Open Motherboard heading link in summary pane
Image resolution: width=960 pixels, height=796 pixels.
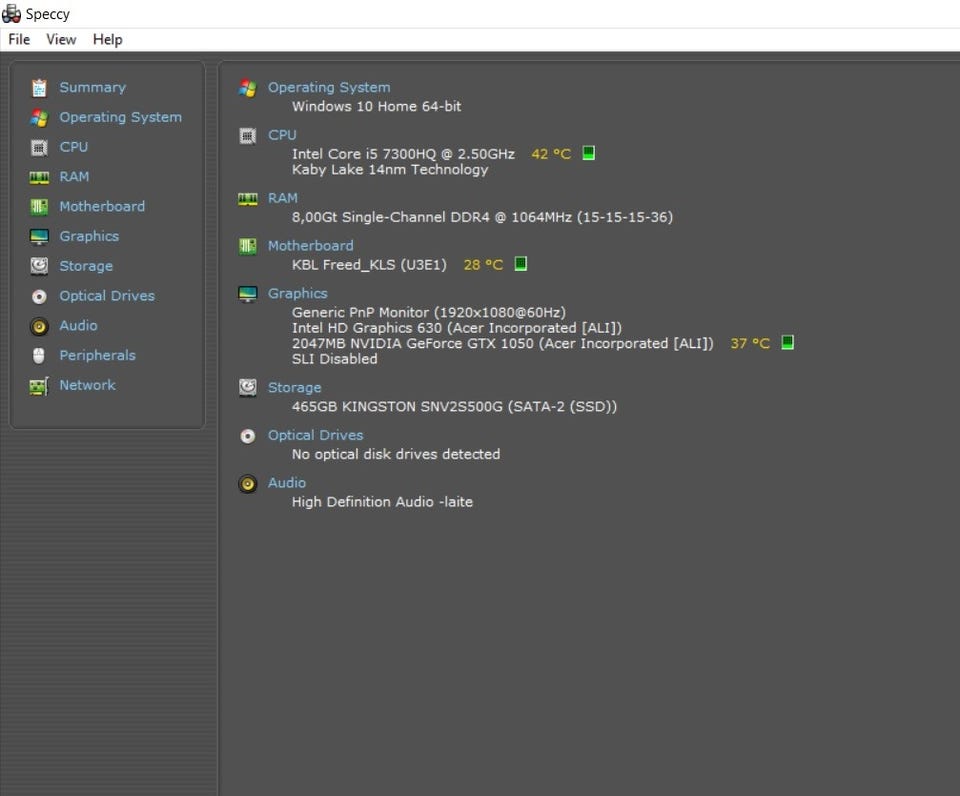click(310, 246)
